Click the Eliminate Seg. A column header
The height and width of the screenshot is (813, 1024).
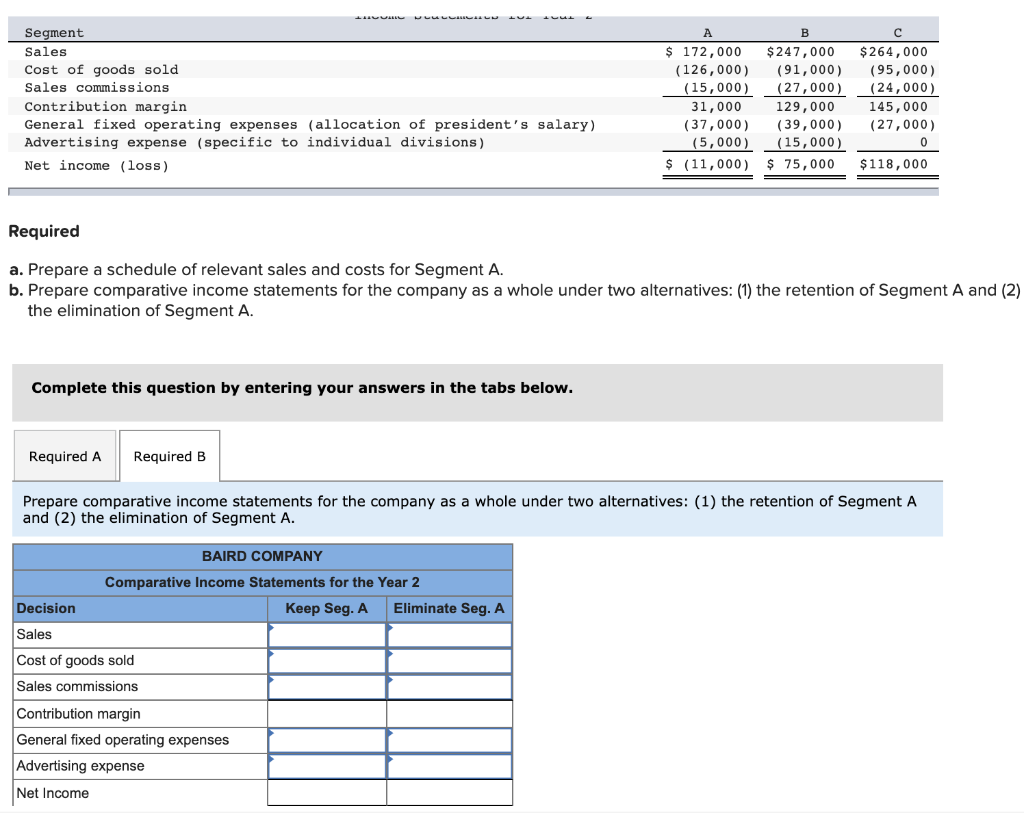(x=449, y=609)
